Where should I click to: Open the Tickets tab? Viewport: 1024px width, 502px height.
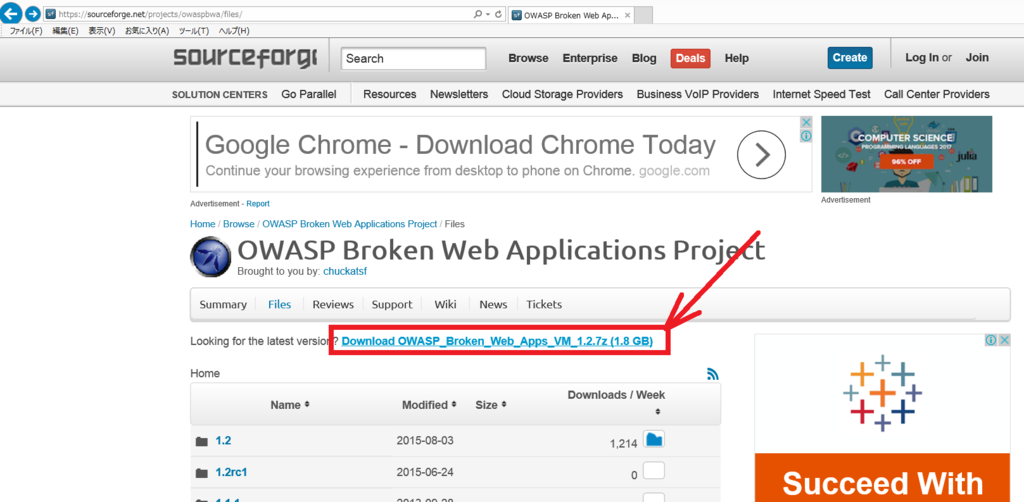tap(544, 304)
